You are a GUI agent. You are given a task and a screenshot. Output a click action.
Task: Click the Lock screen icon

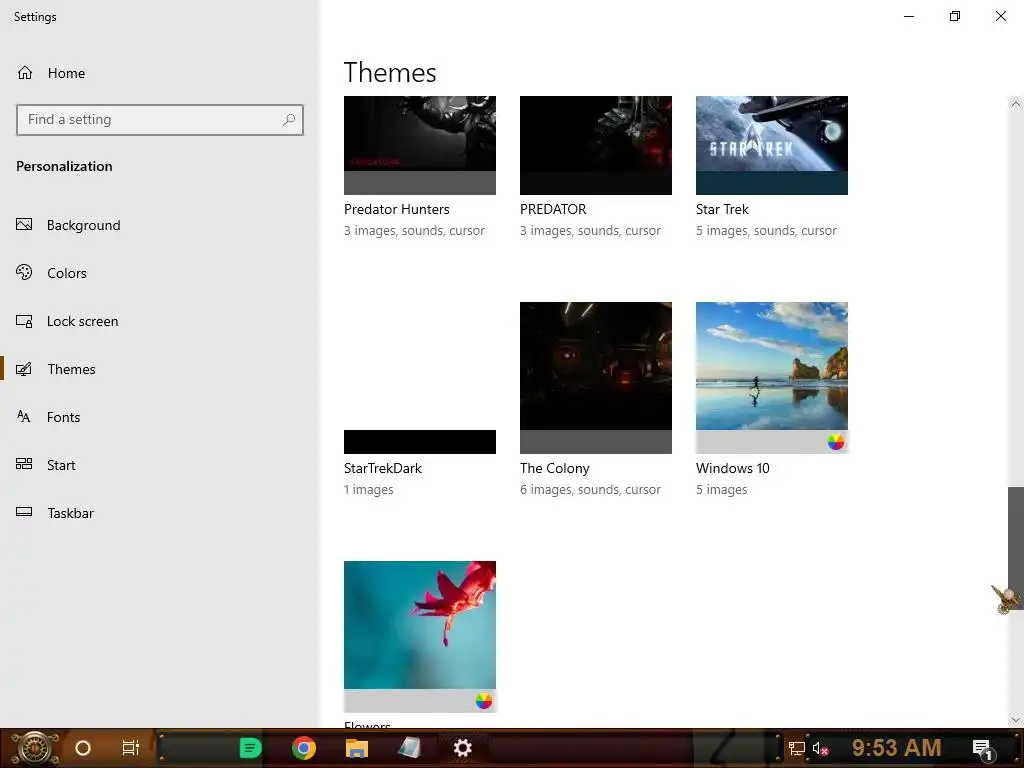coord(24,321)
